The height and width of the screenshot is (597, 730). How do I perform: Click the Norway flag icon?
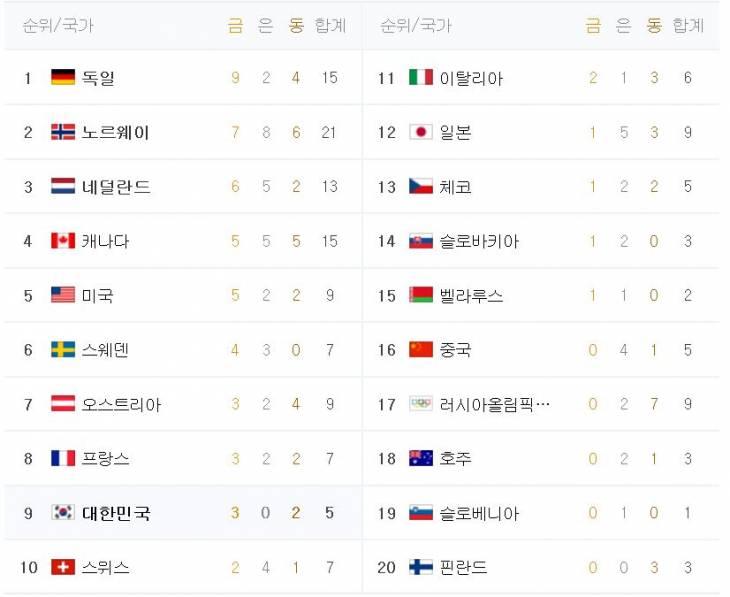point(63,132)
